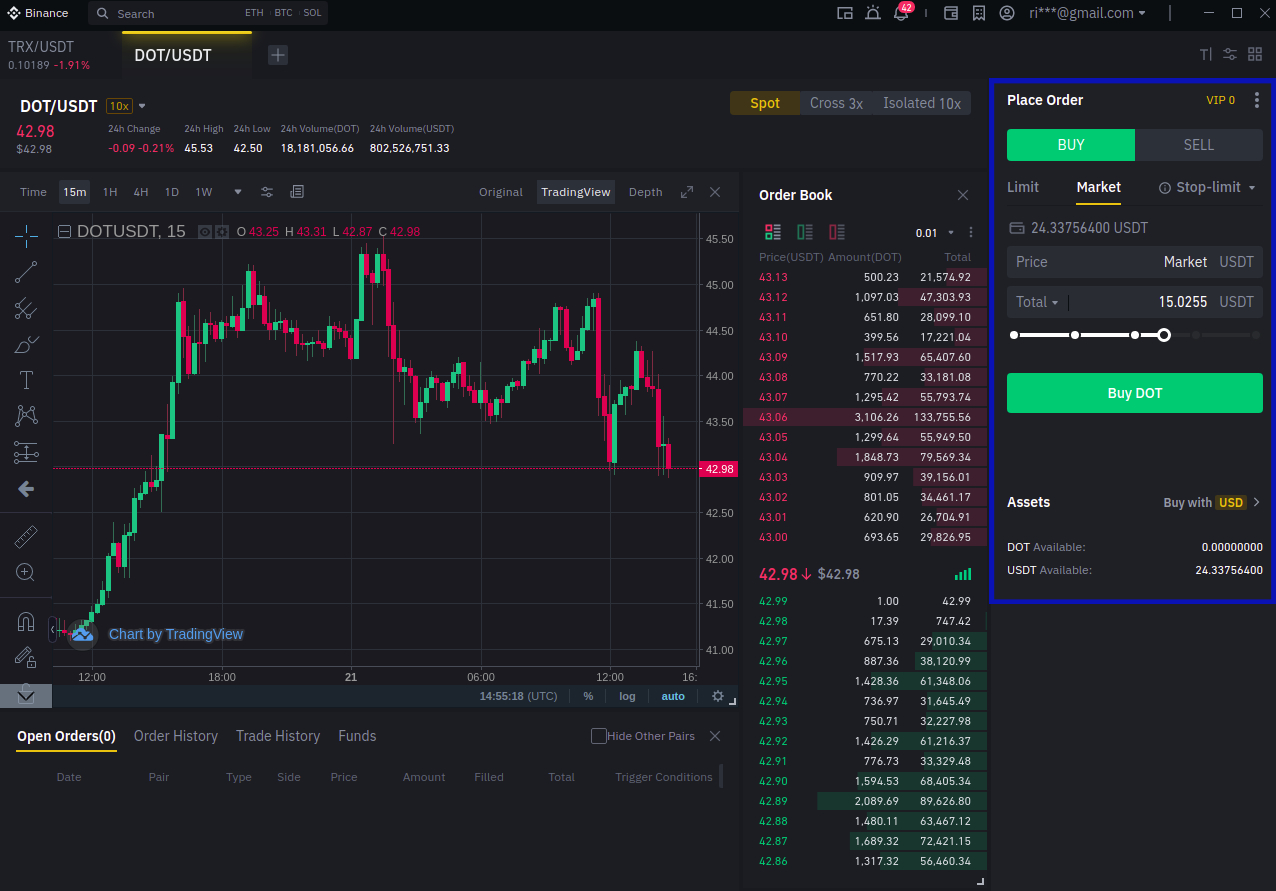Show both bids and asks order book view

pos(772,232)
